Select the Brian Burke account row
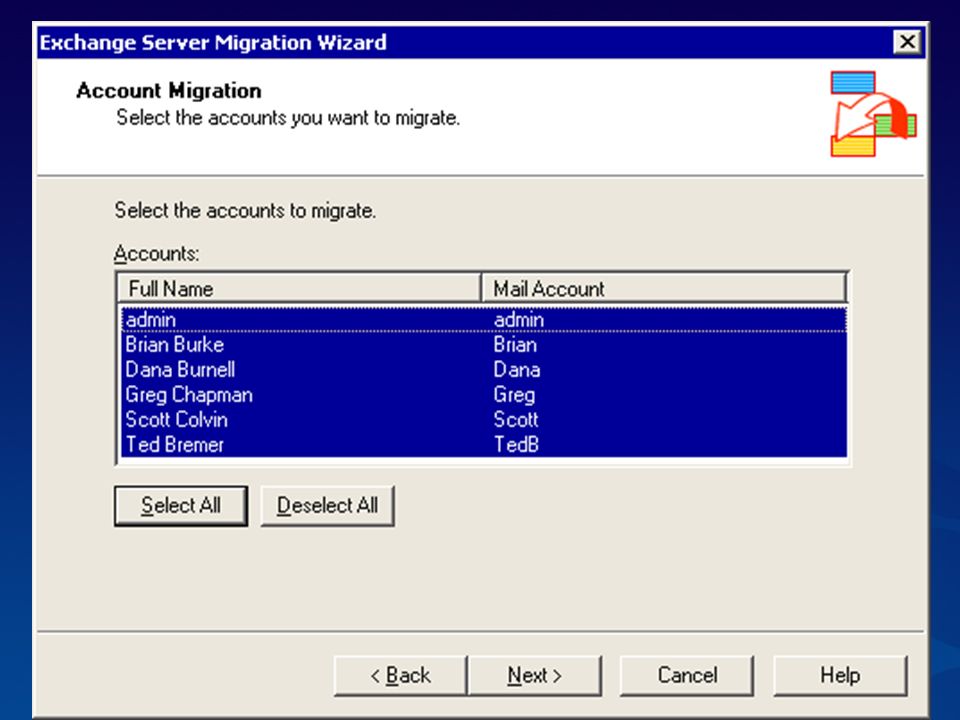 (x=484, y=345)
